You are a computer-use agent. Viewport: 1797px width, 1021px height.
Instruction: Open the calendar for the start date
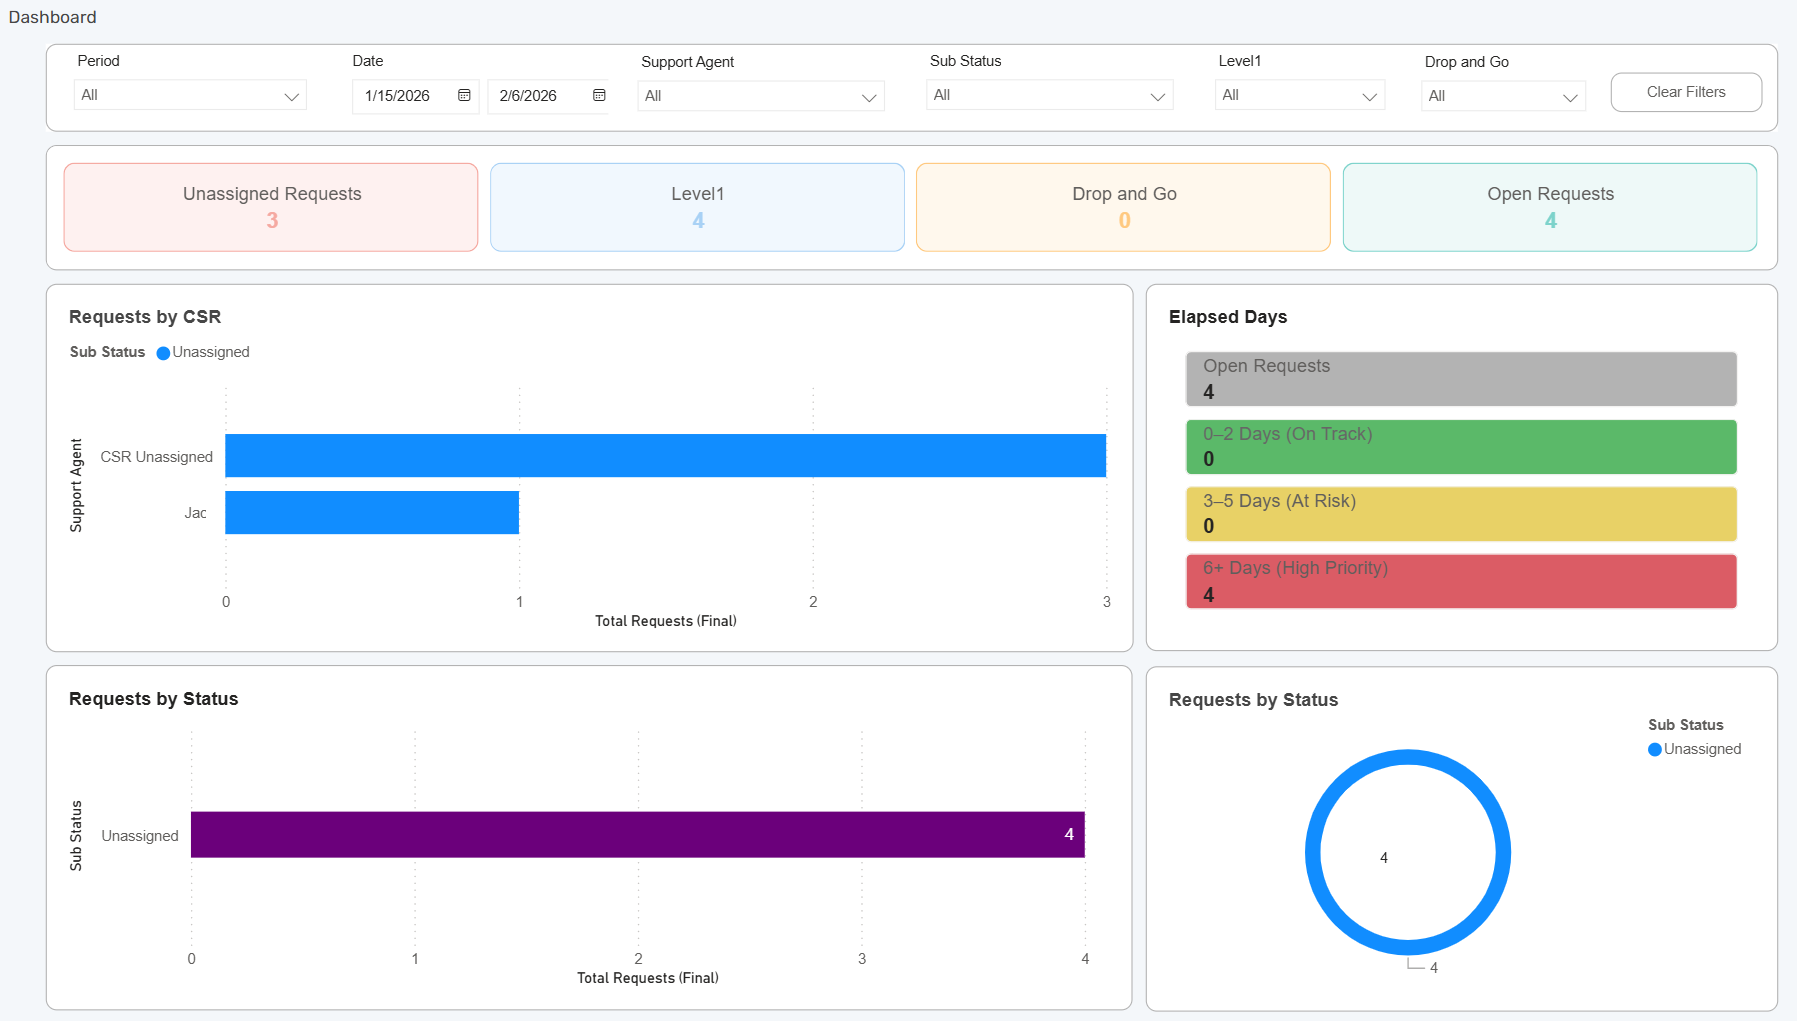pyautogui.click(x=463, y=95)
